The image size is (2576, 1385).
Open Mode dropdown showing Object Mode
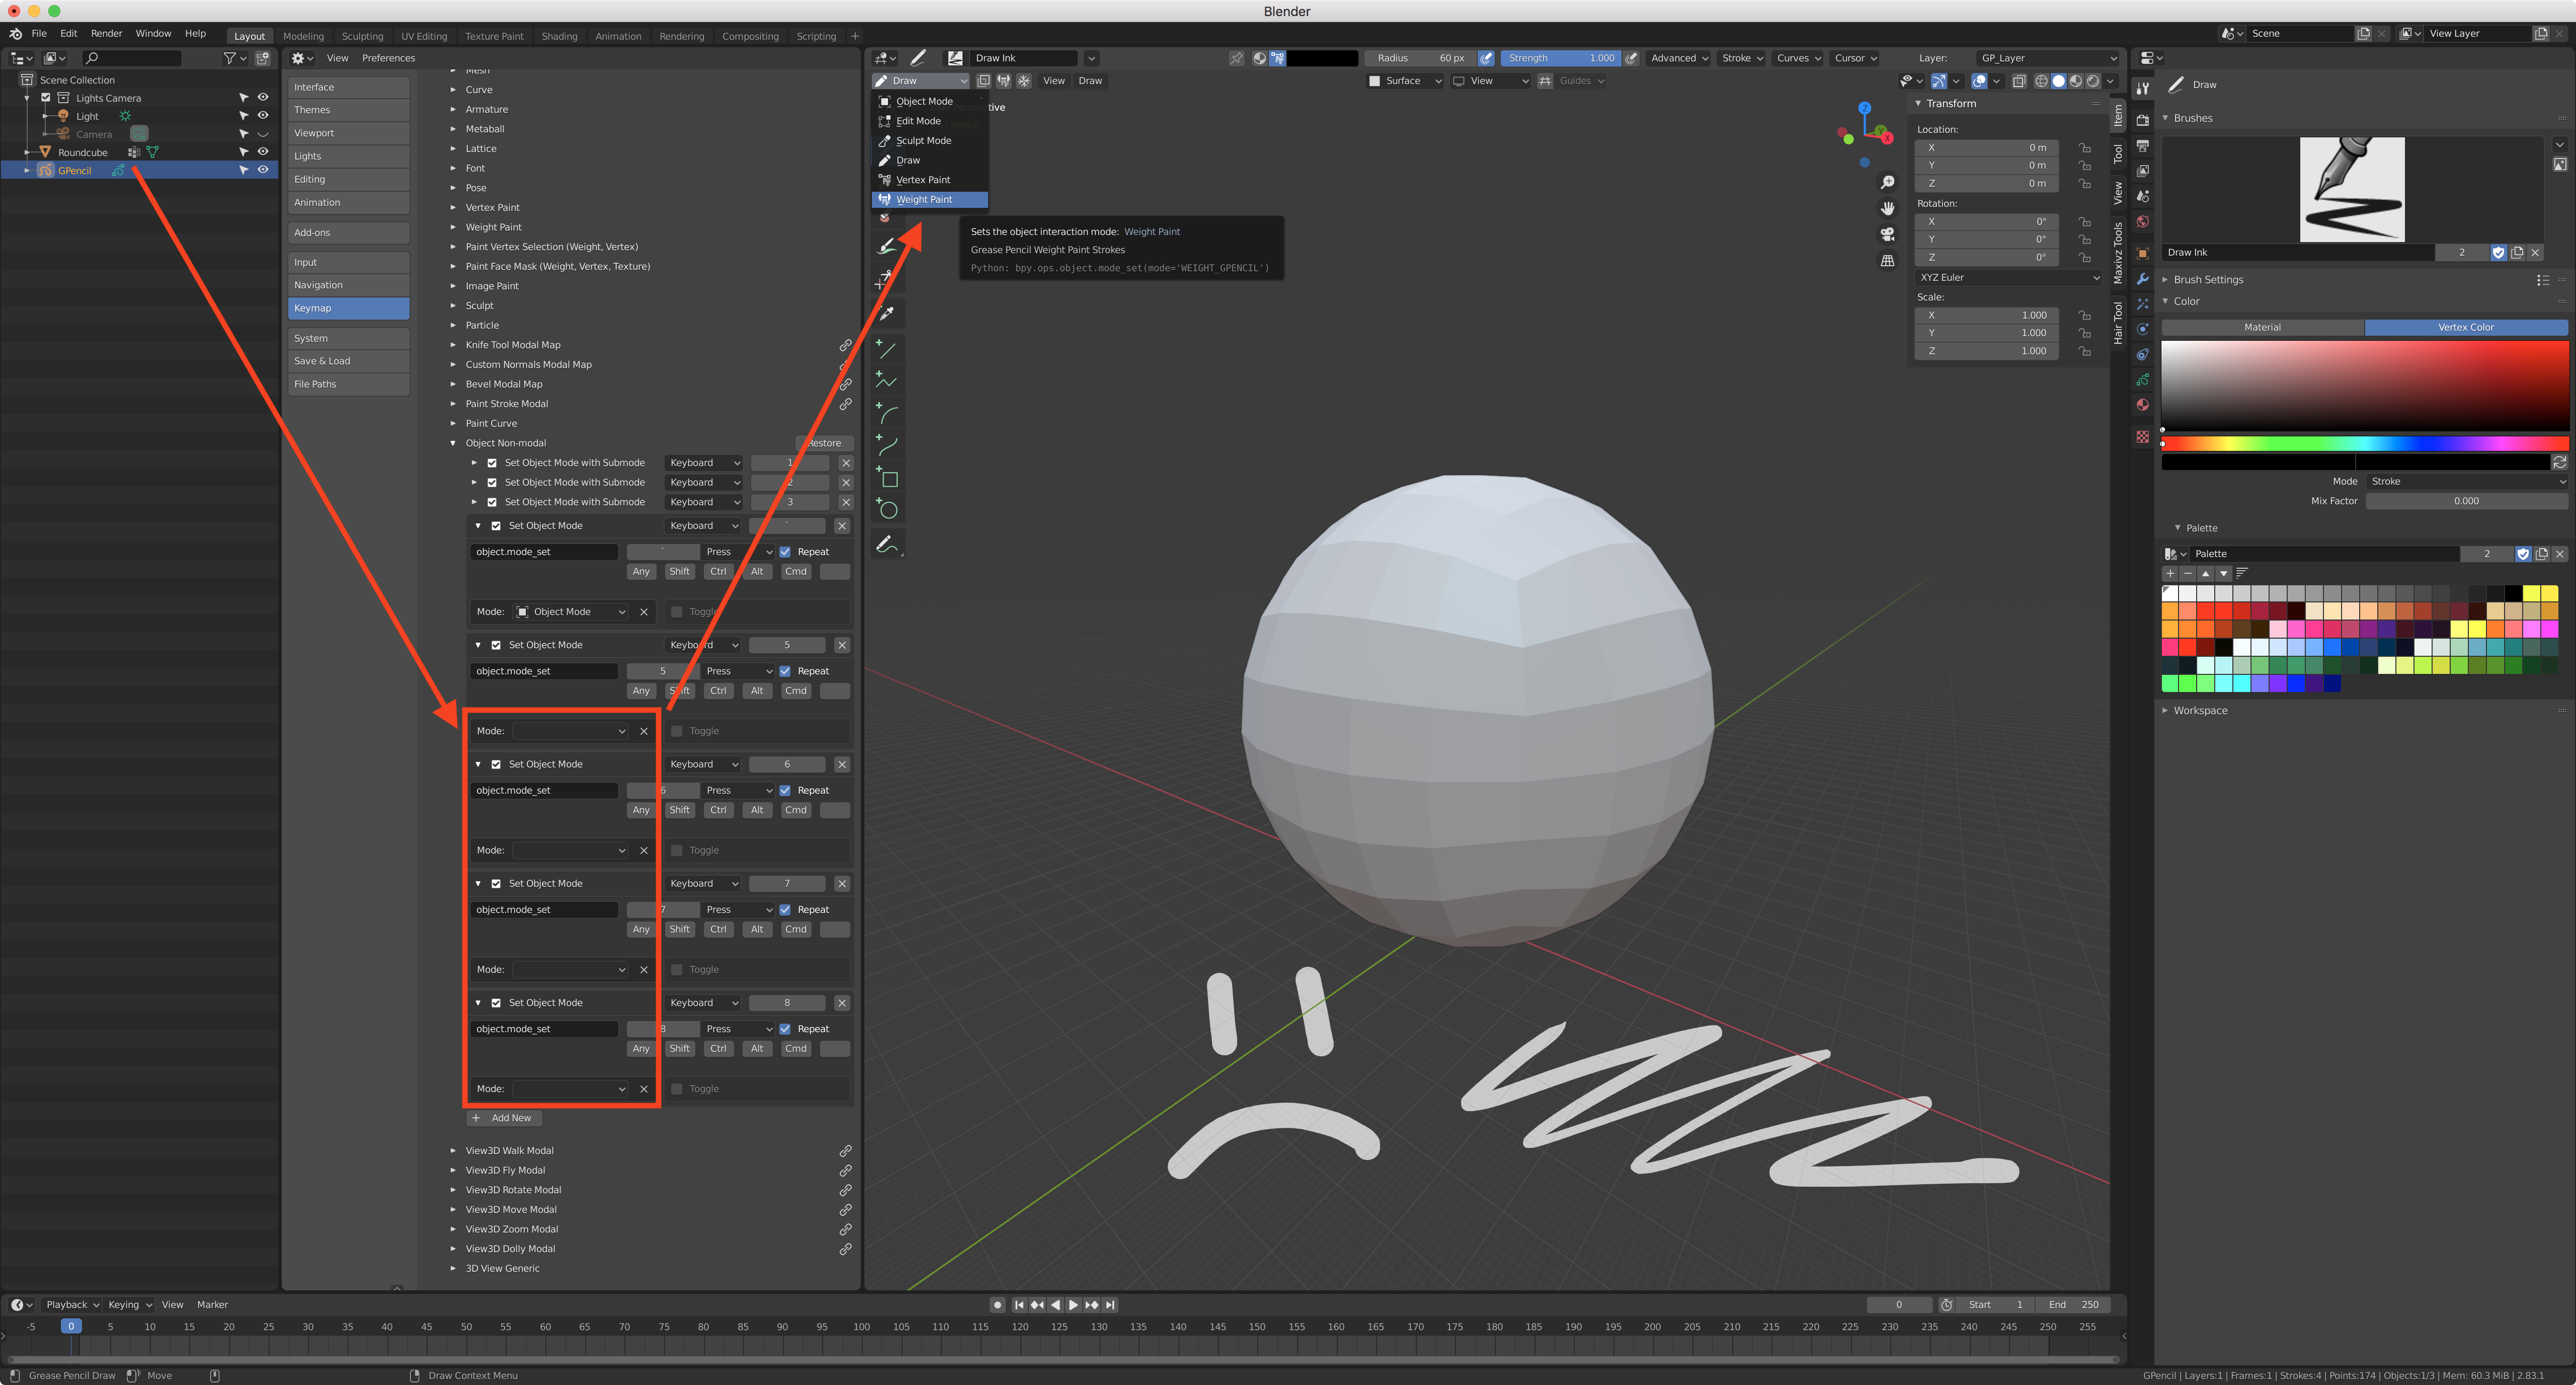(x=571, y=612)
